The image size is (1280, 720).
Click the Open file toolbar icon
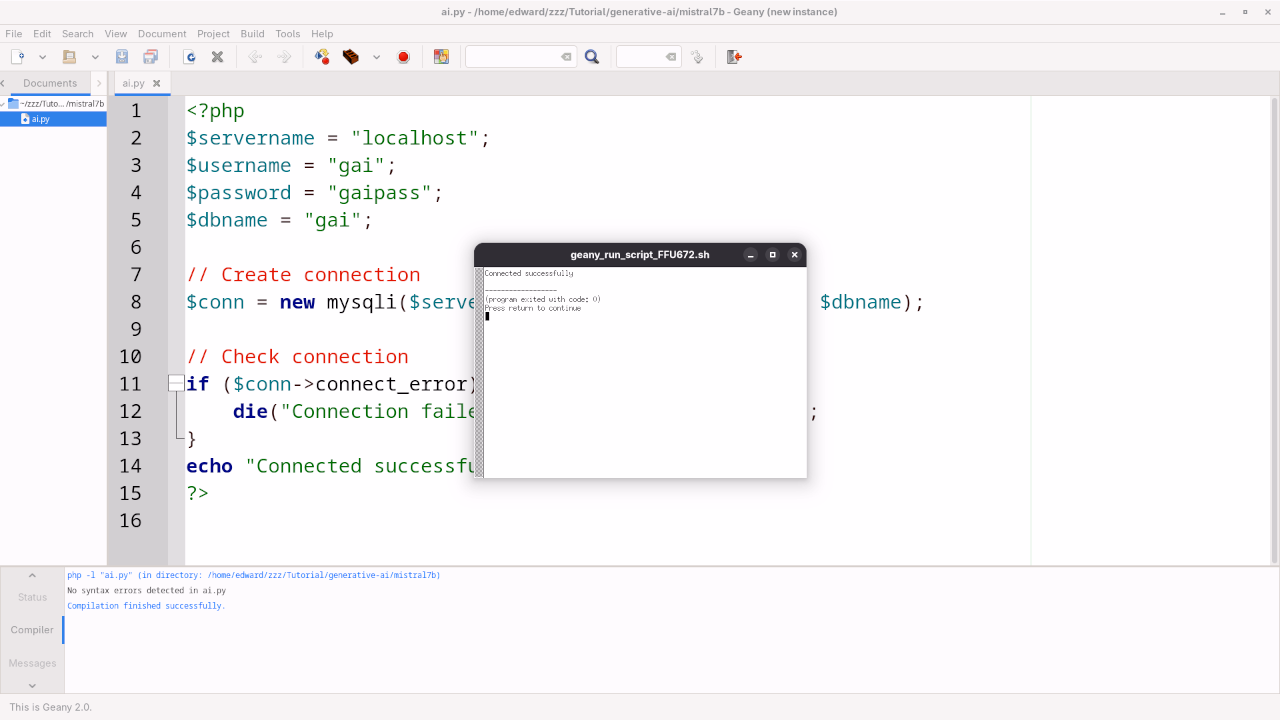(70, 57)
